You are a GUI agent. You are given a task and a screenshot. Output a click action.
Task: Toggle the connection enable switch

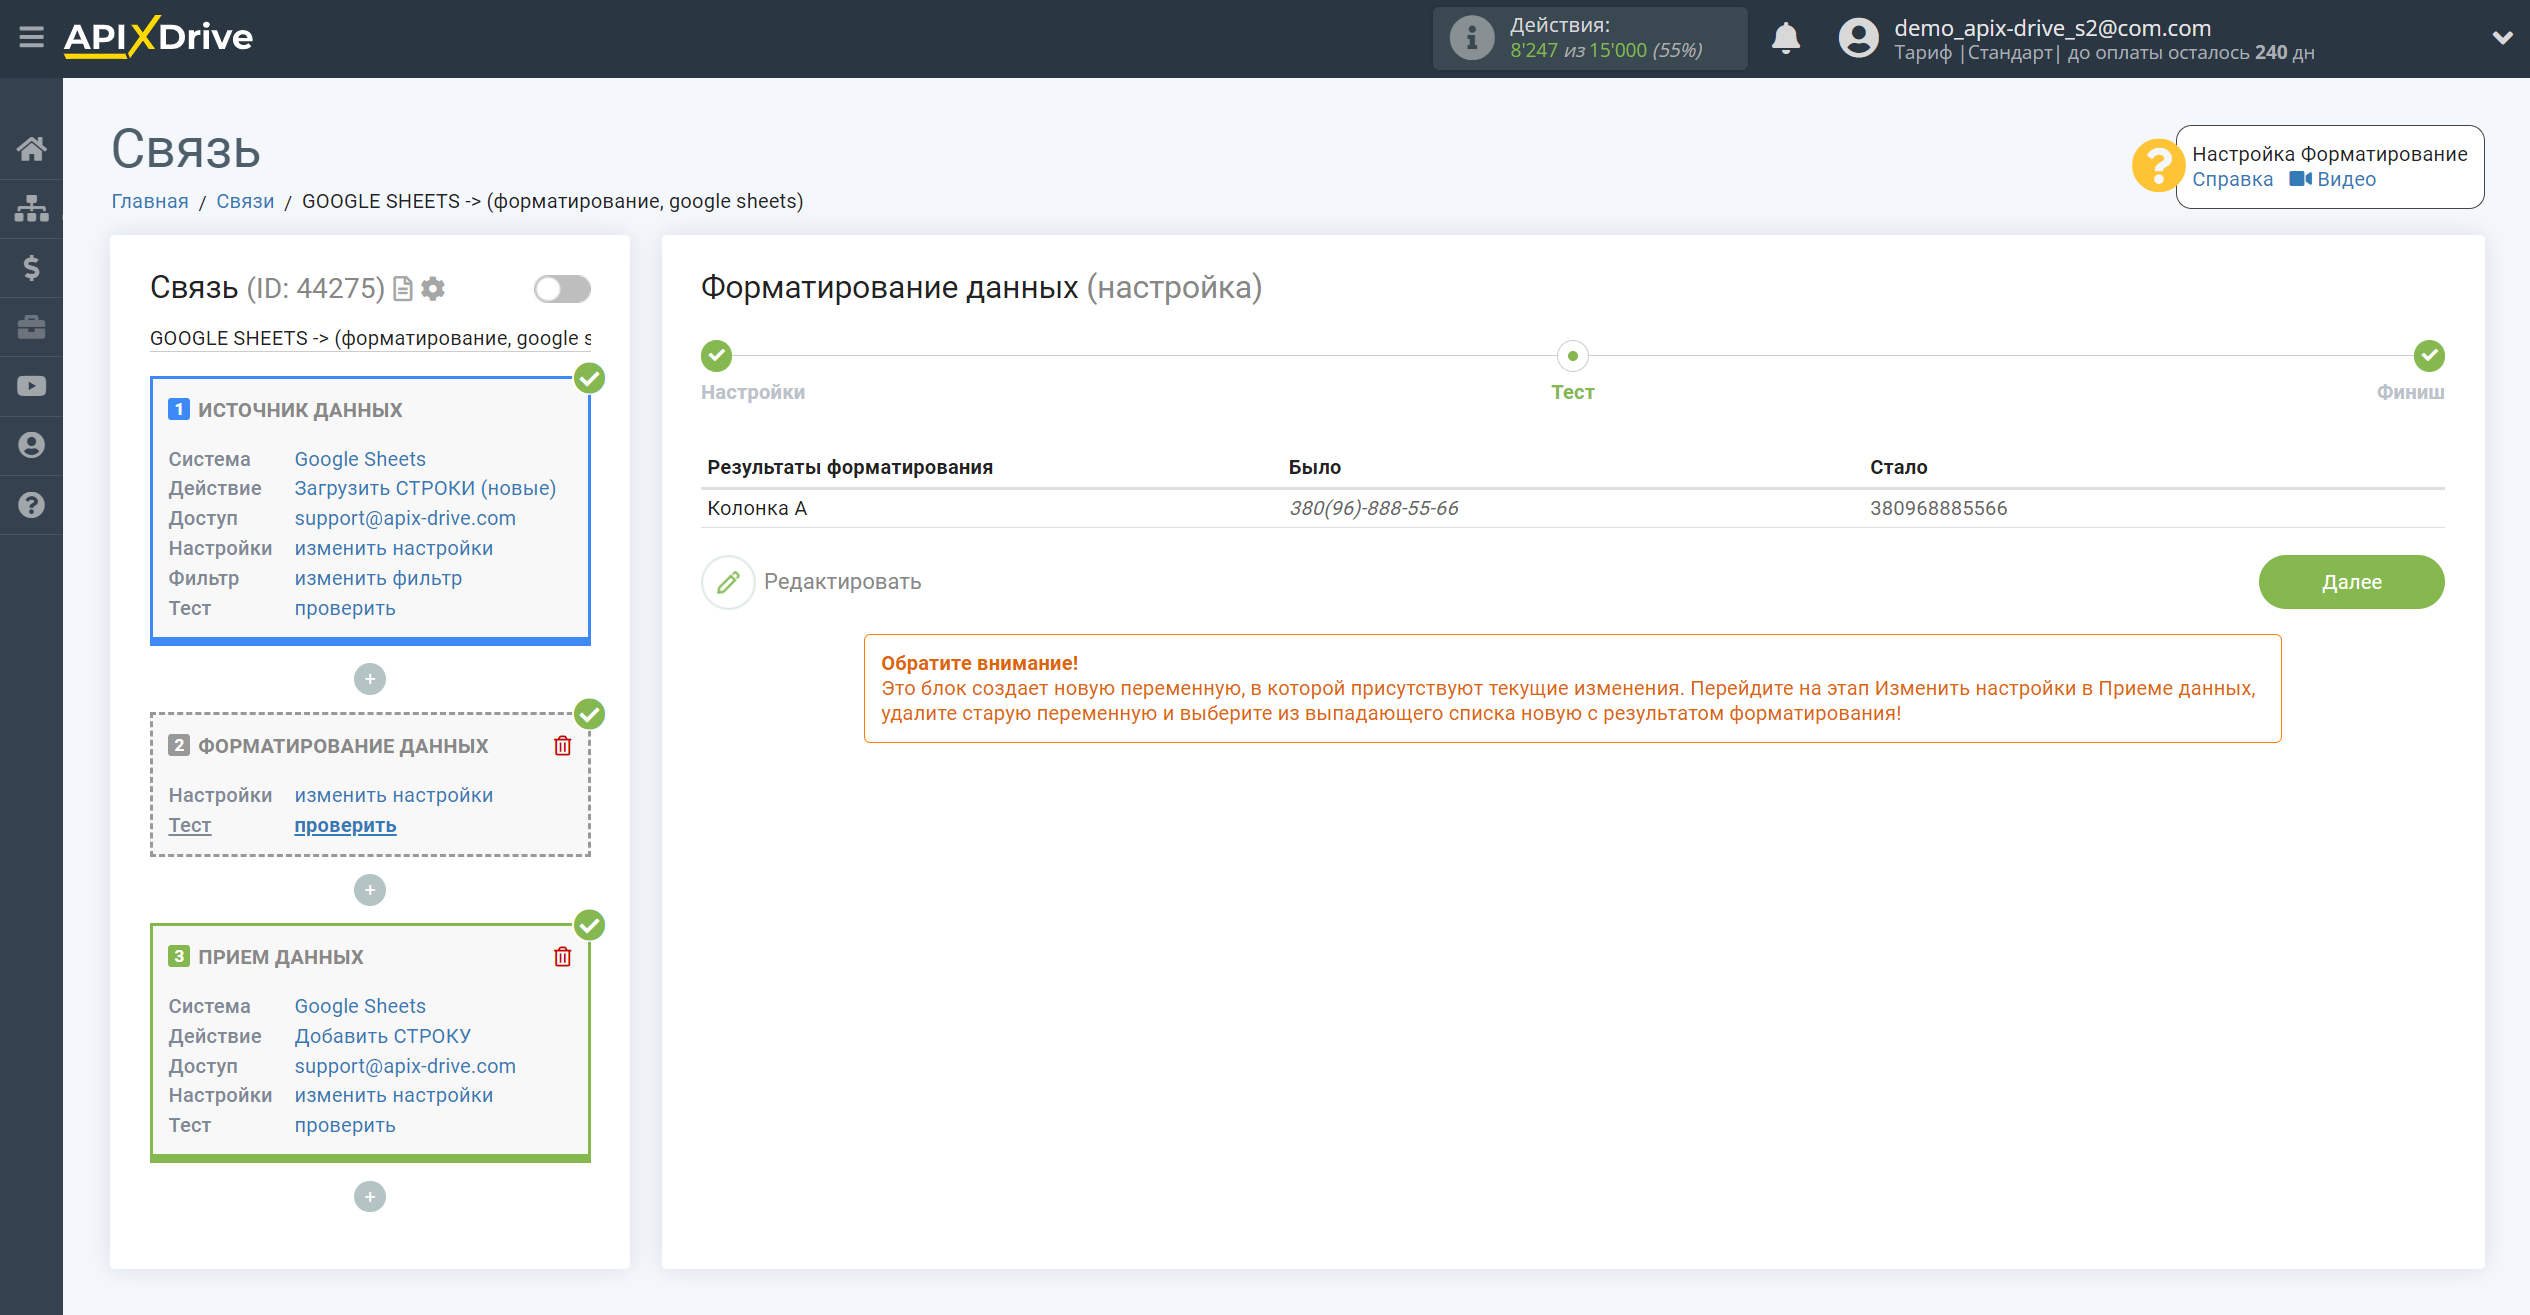(x=562, y=289)
